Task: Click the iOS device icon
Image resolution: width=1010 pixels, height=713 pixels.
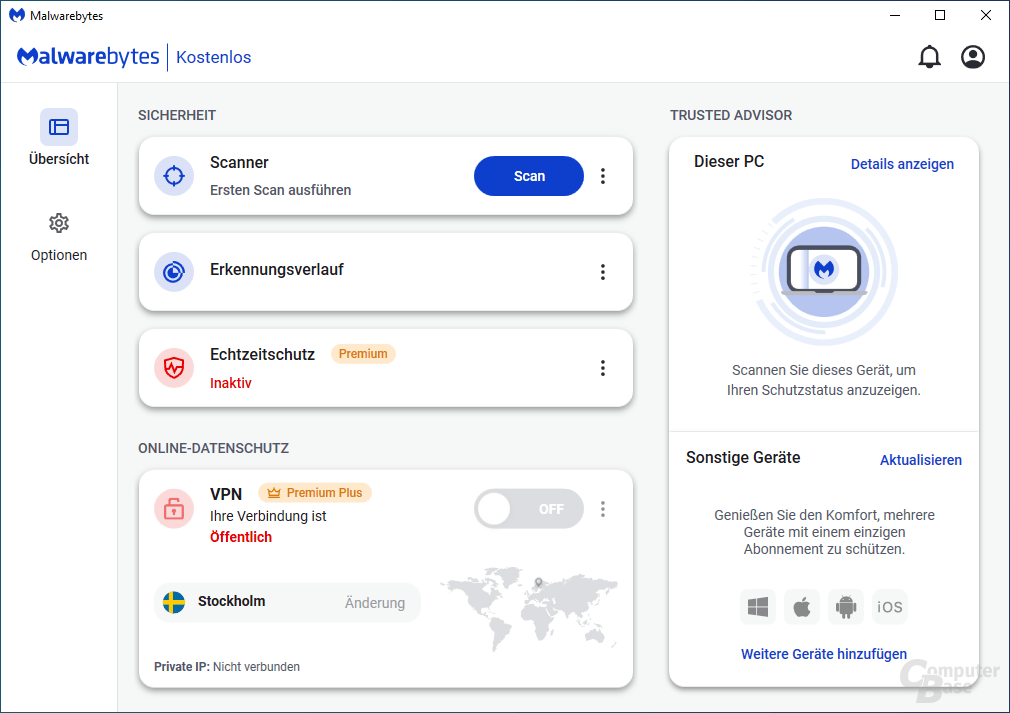Action: 890,607
